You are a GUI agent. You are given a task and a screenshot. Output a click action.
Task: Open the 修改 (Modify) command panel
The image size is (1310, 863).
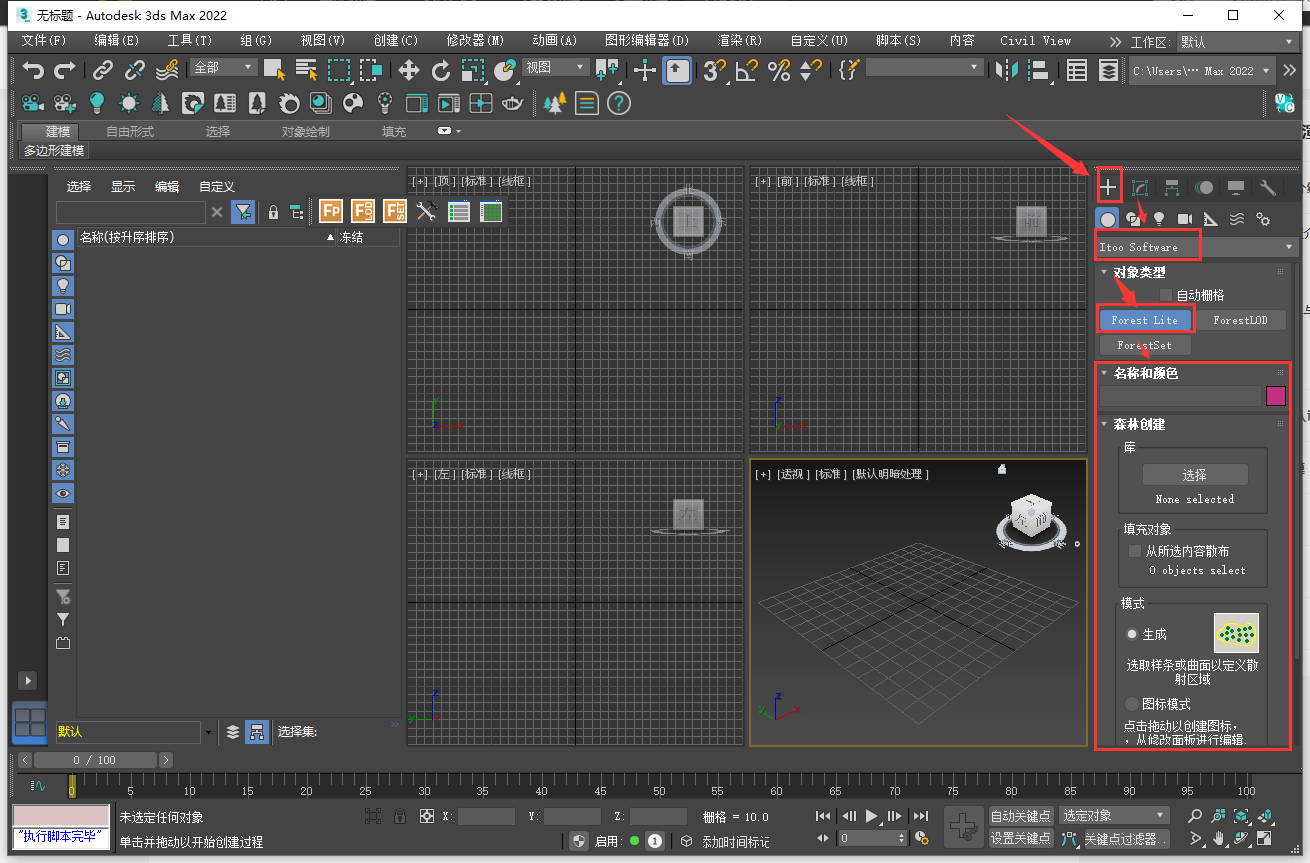[1139, 187]
